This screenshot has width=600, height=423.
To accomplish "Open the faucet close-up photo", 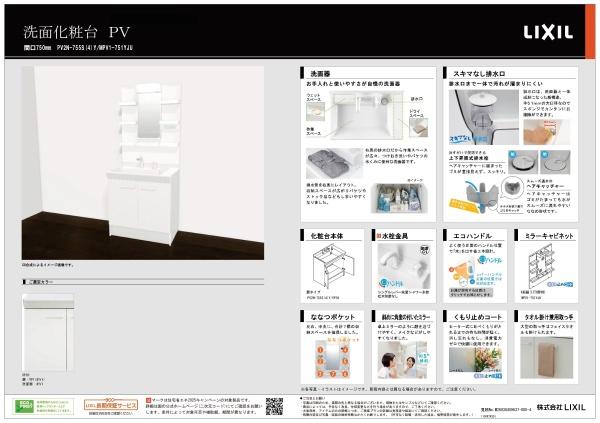I will pyautogui.click(x=404, y=266).
